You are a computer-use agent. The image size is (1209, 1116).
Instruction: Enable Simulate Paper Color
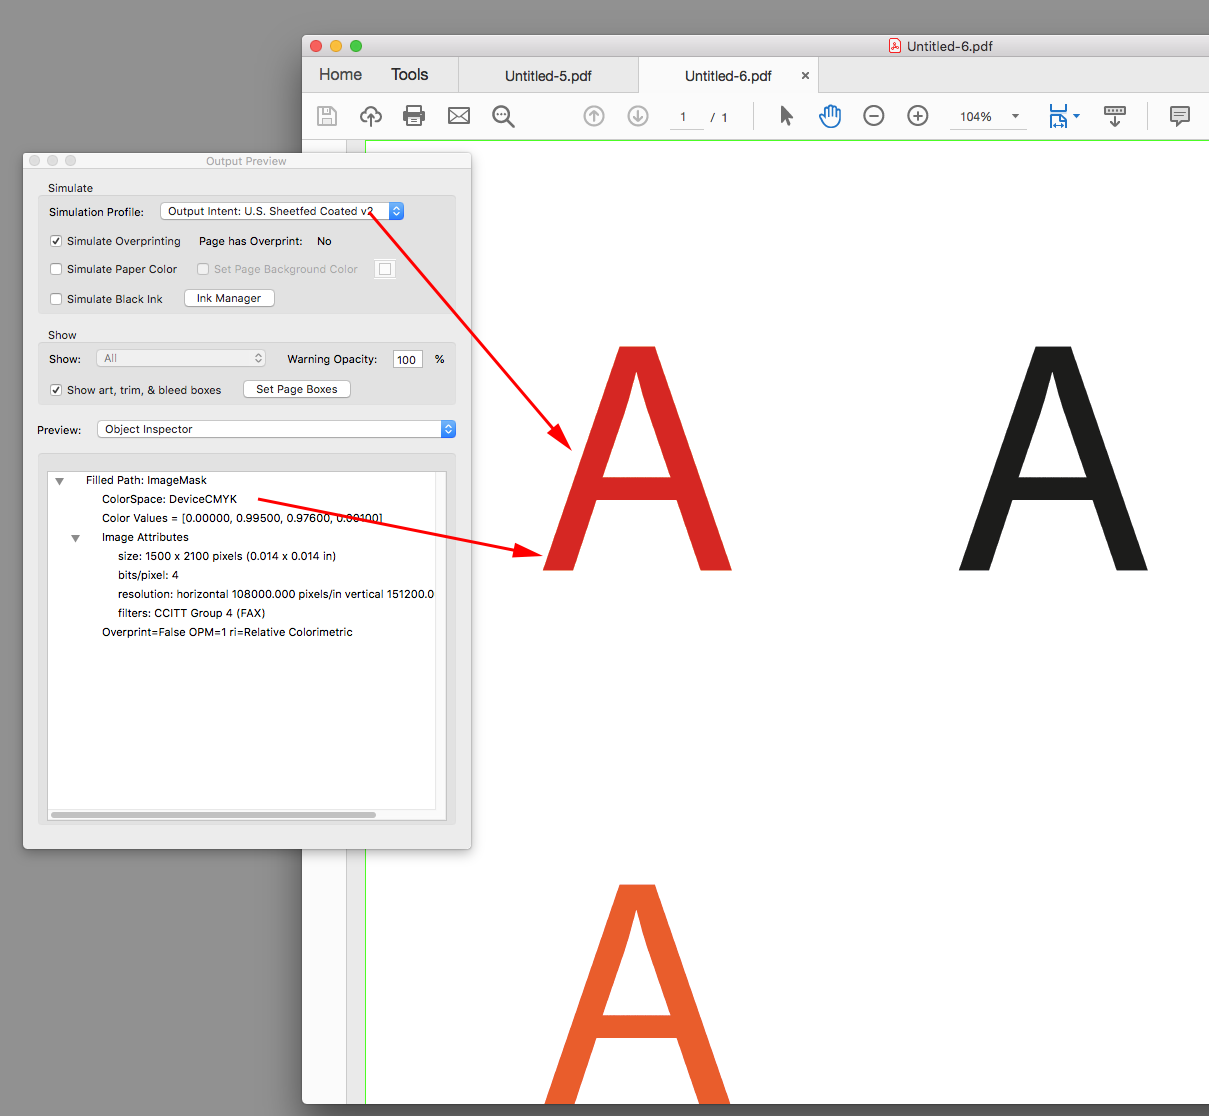tap(56, 269)
